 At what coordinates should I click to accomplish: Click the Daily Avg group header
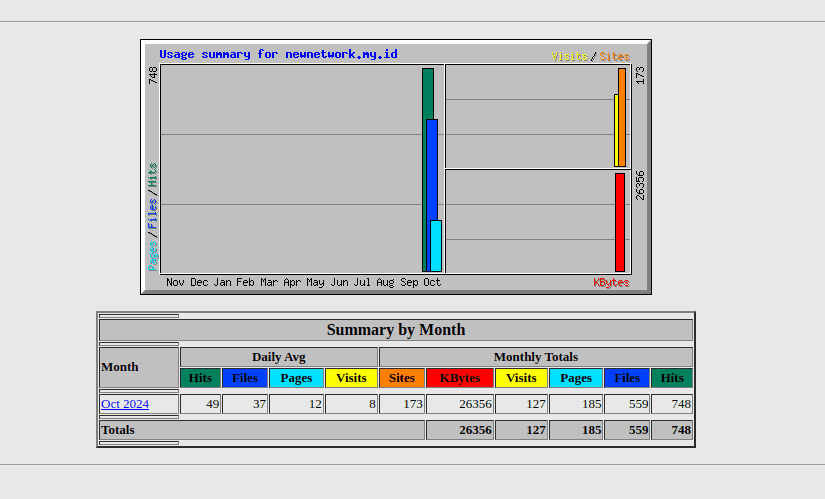click(279, 357)
